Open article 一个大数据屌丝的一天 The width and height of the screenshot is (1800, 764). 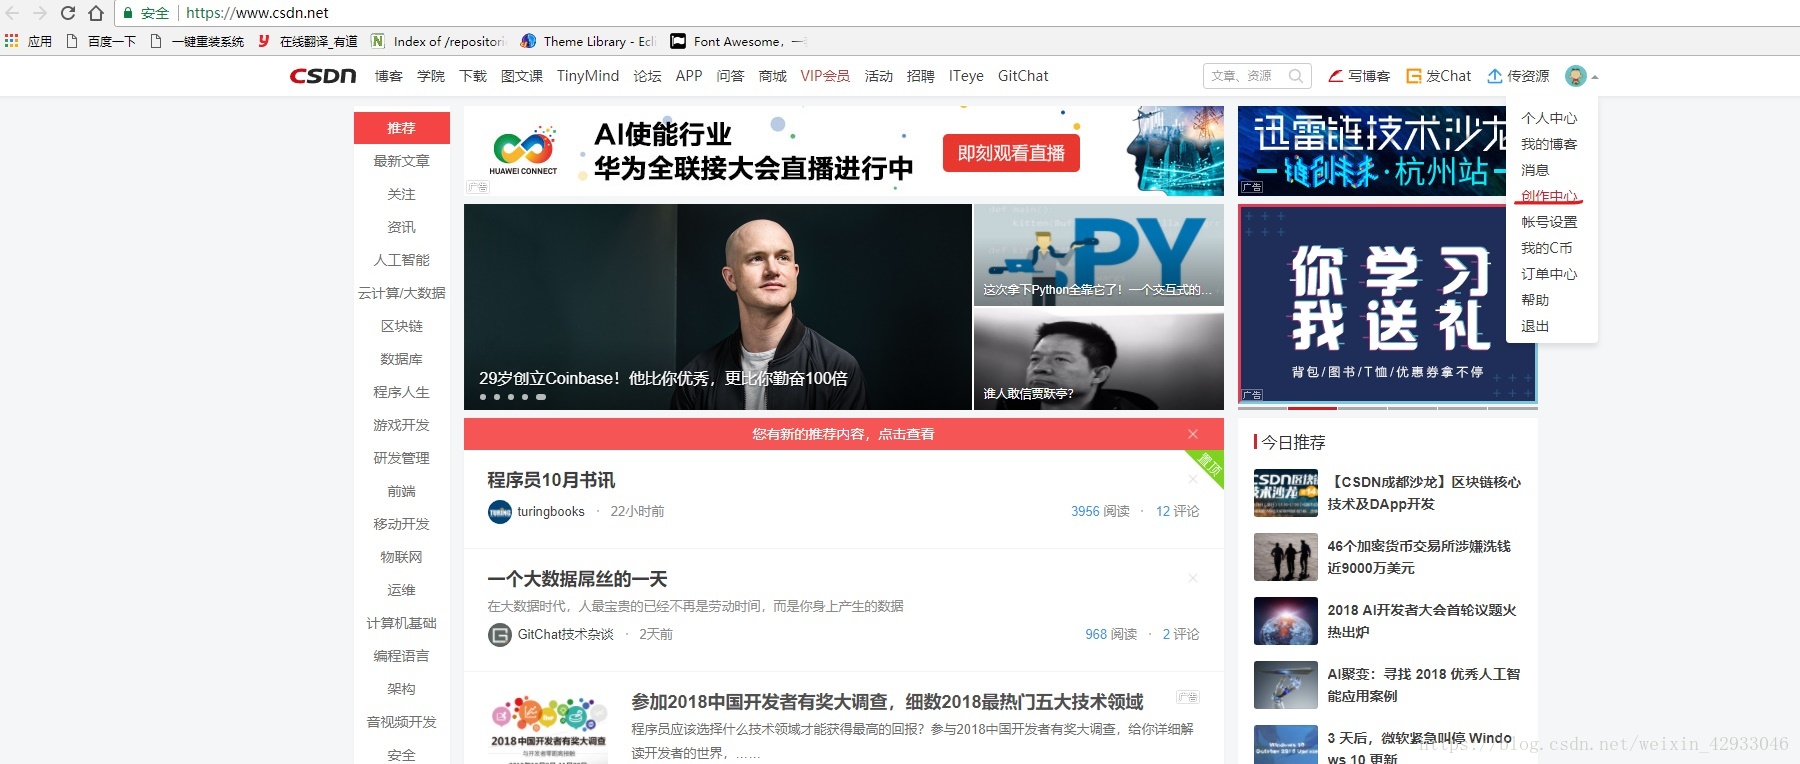pyautogui.click(x=577, y=579)
